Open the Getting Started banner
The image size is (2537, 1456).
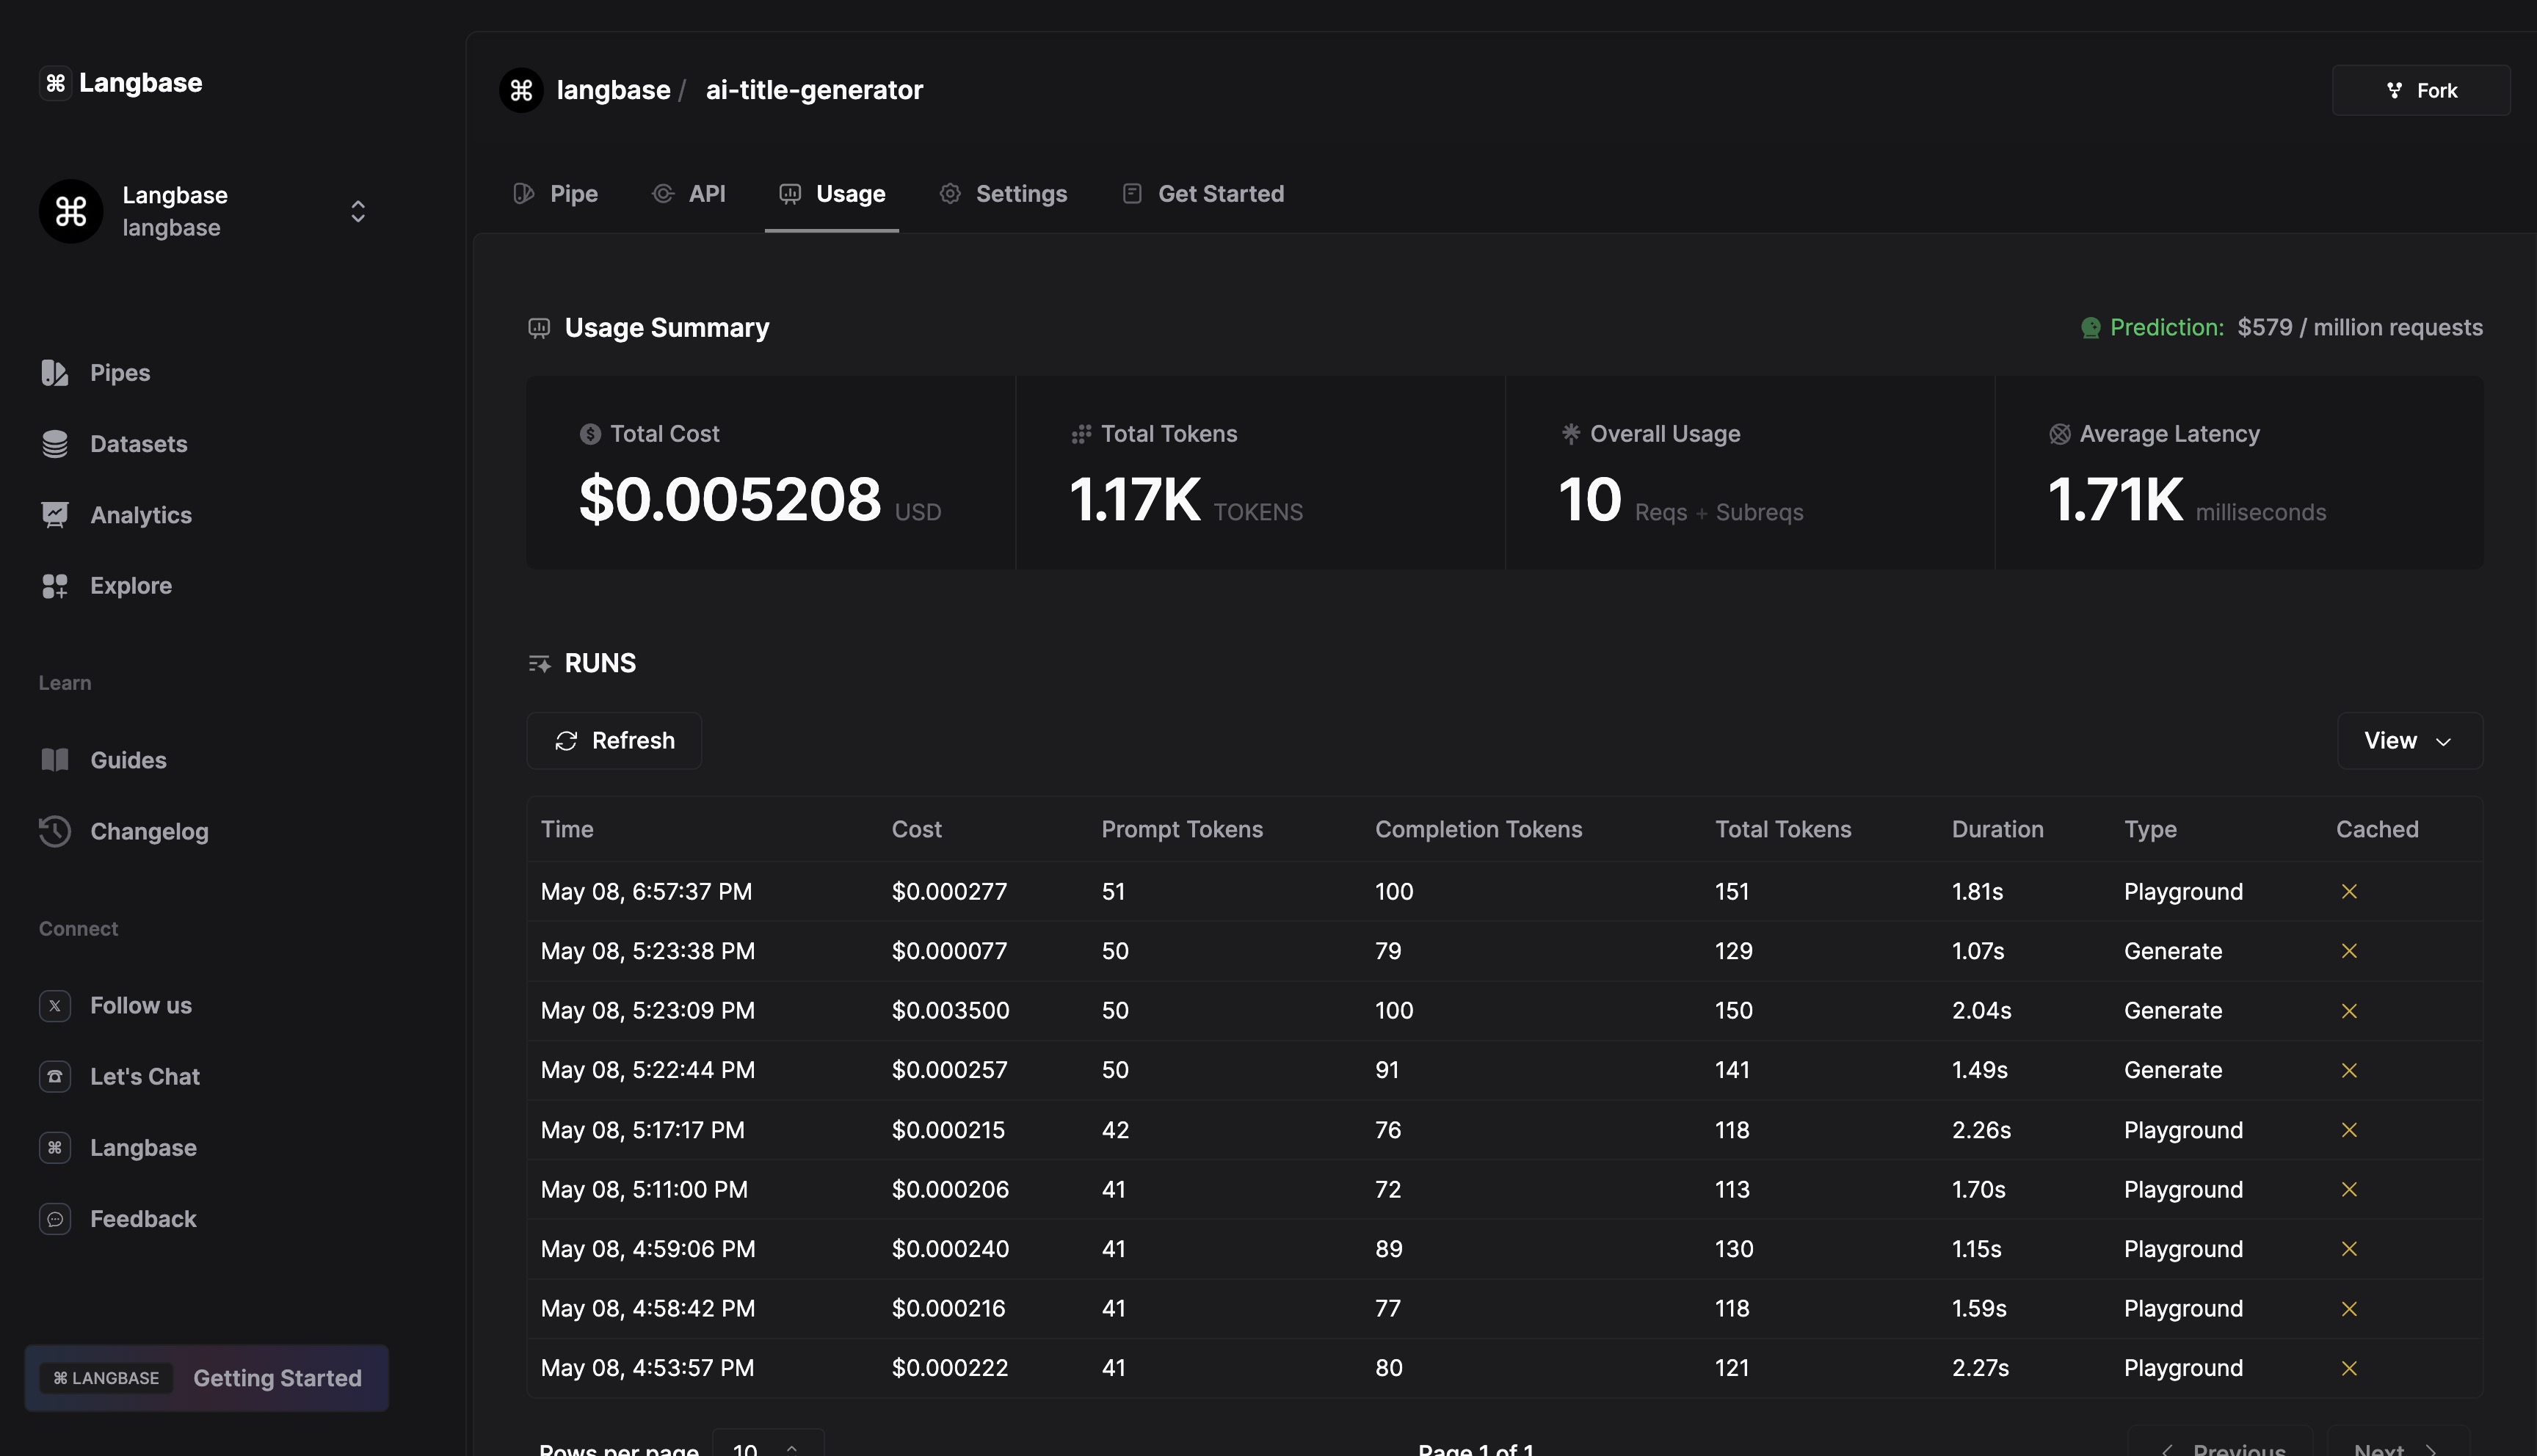207,1378
